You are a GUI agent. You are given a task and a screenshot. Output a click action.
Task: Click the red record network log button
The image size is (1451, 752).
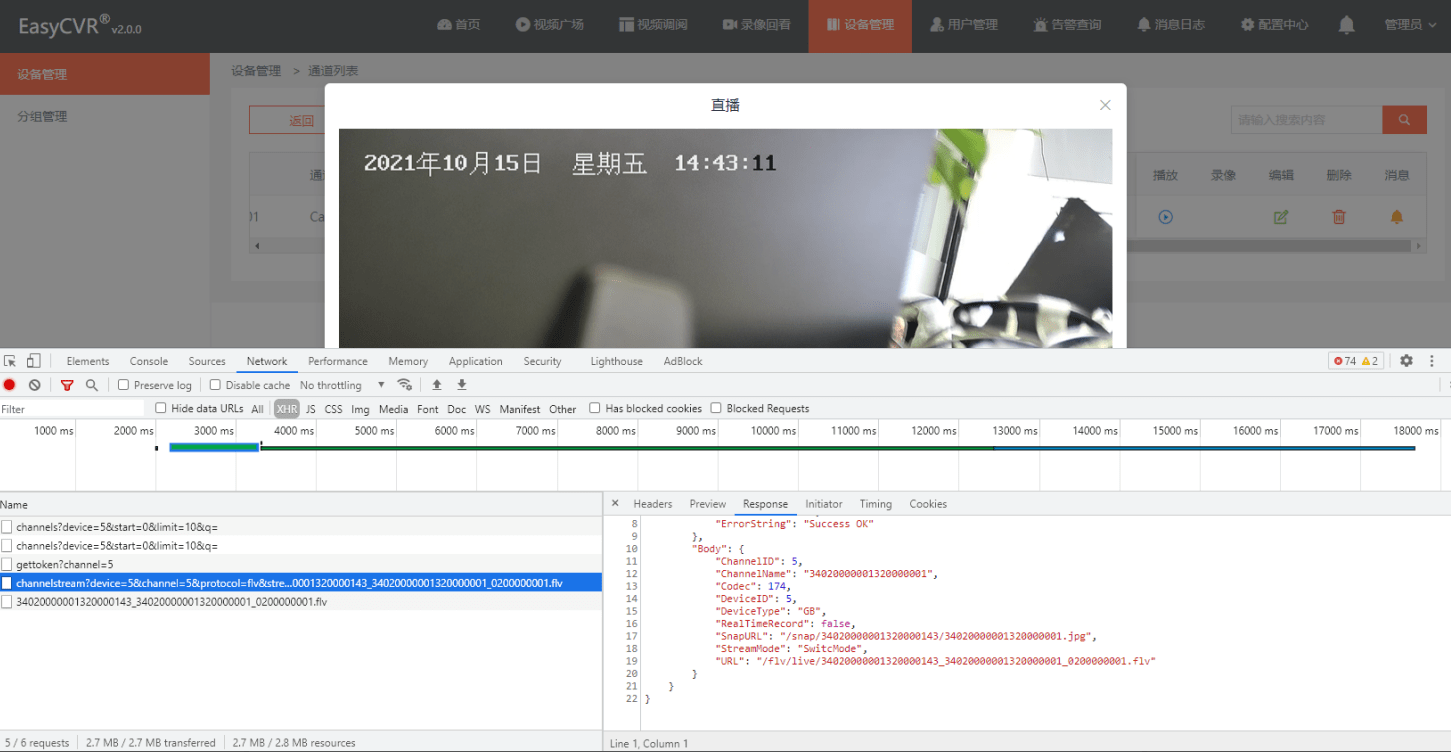pyautogui.click(x=10, y=385)
